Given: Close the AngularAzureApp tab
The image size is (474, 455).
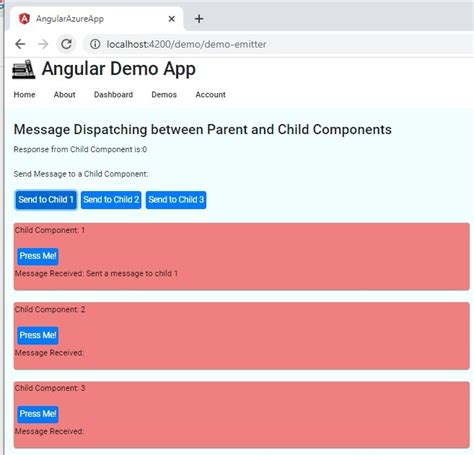Looking at the screenshot, I should click(172, 19).
